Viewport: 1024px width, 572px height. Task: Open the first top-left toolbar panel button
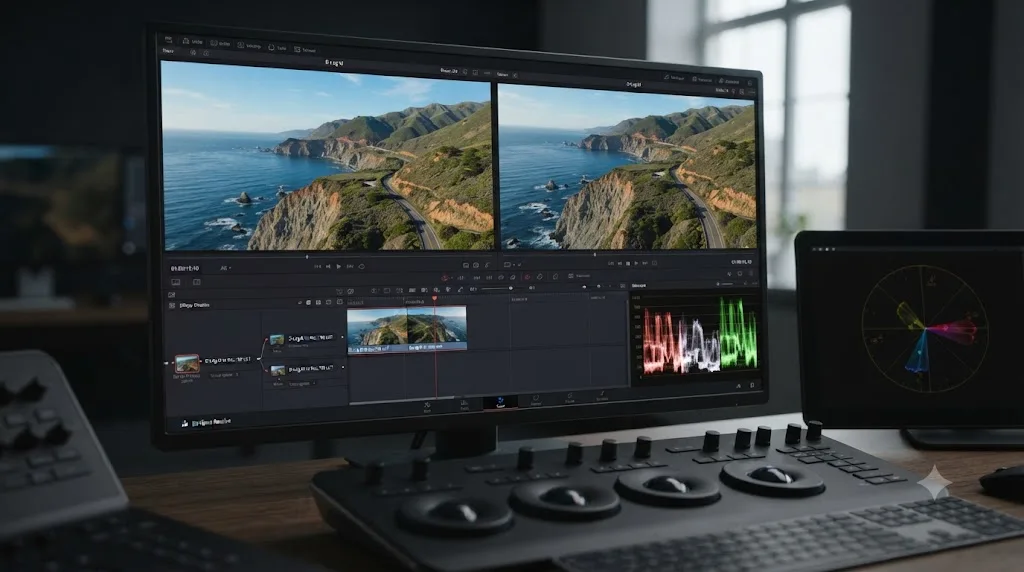[x=193, y=41]
